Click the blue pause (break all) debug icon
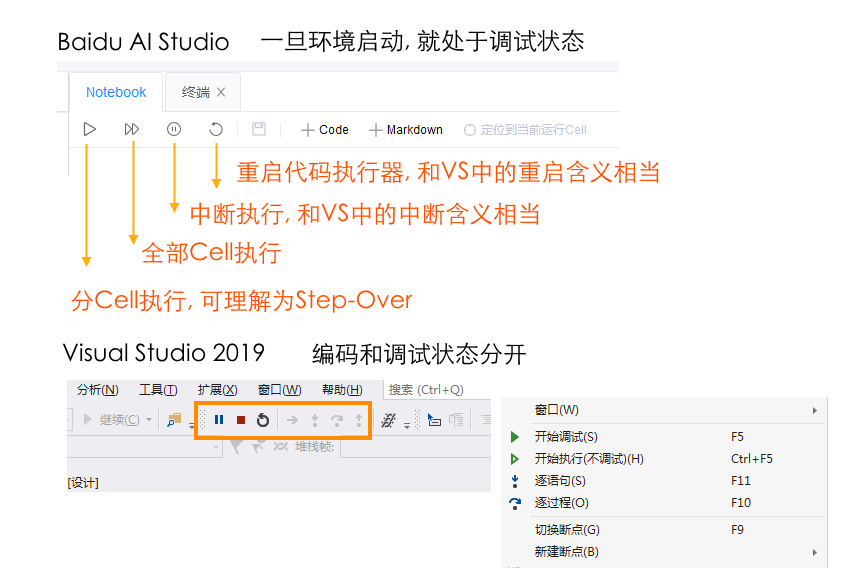This screenshot has width=842, height=574. [x=219, y=419]
